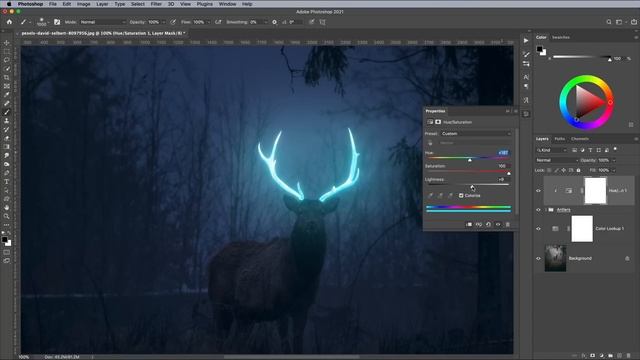640x360 pixels.
Task: Open the Fill dropdown arrow in Layers
Action: tap(613, 170)
